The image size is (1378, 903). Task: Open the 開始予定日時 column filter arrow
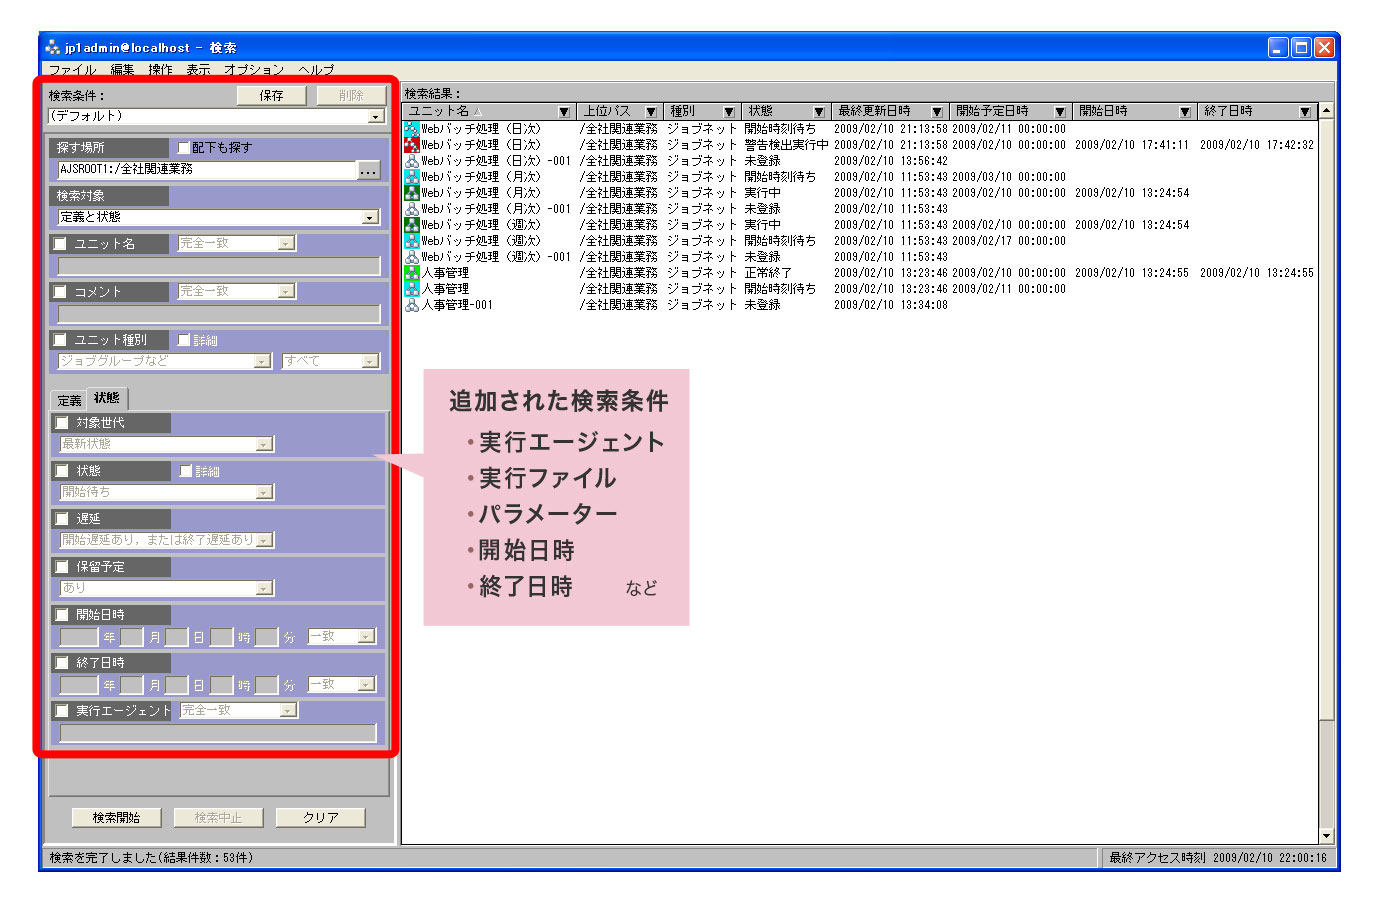pos(1060,111)
